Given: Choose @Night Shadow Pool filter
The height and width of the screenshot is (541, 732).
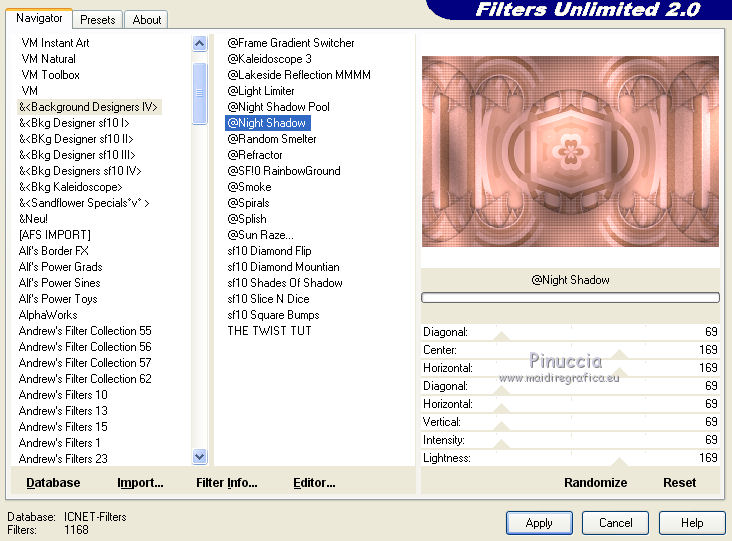Looking at the screenshot, I should click(278, 107).
